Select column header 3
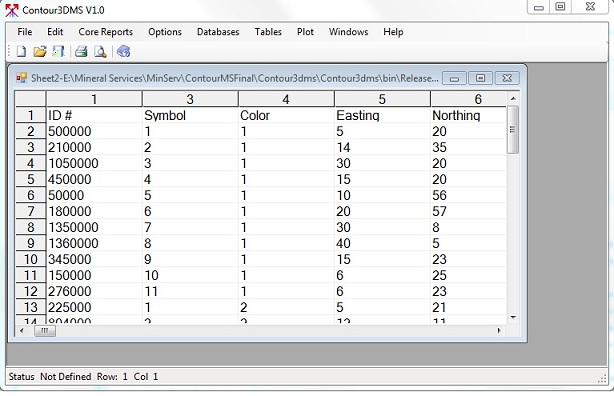This screenshot has height=396, width=614. point(190,99)
